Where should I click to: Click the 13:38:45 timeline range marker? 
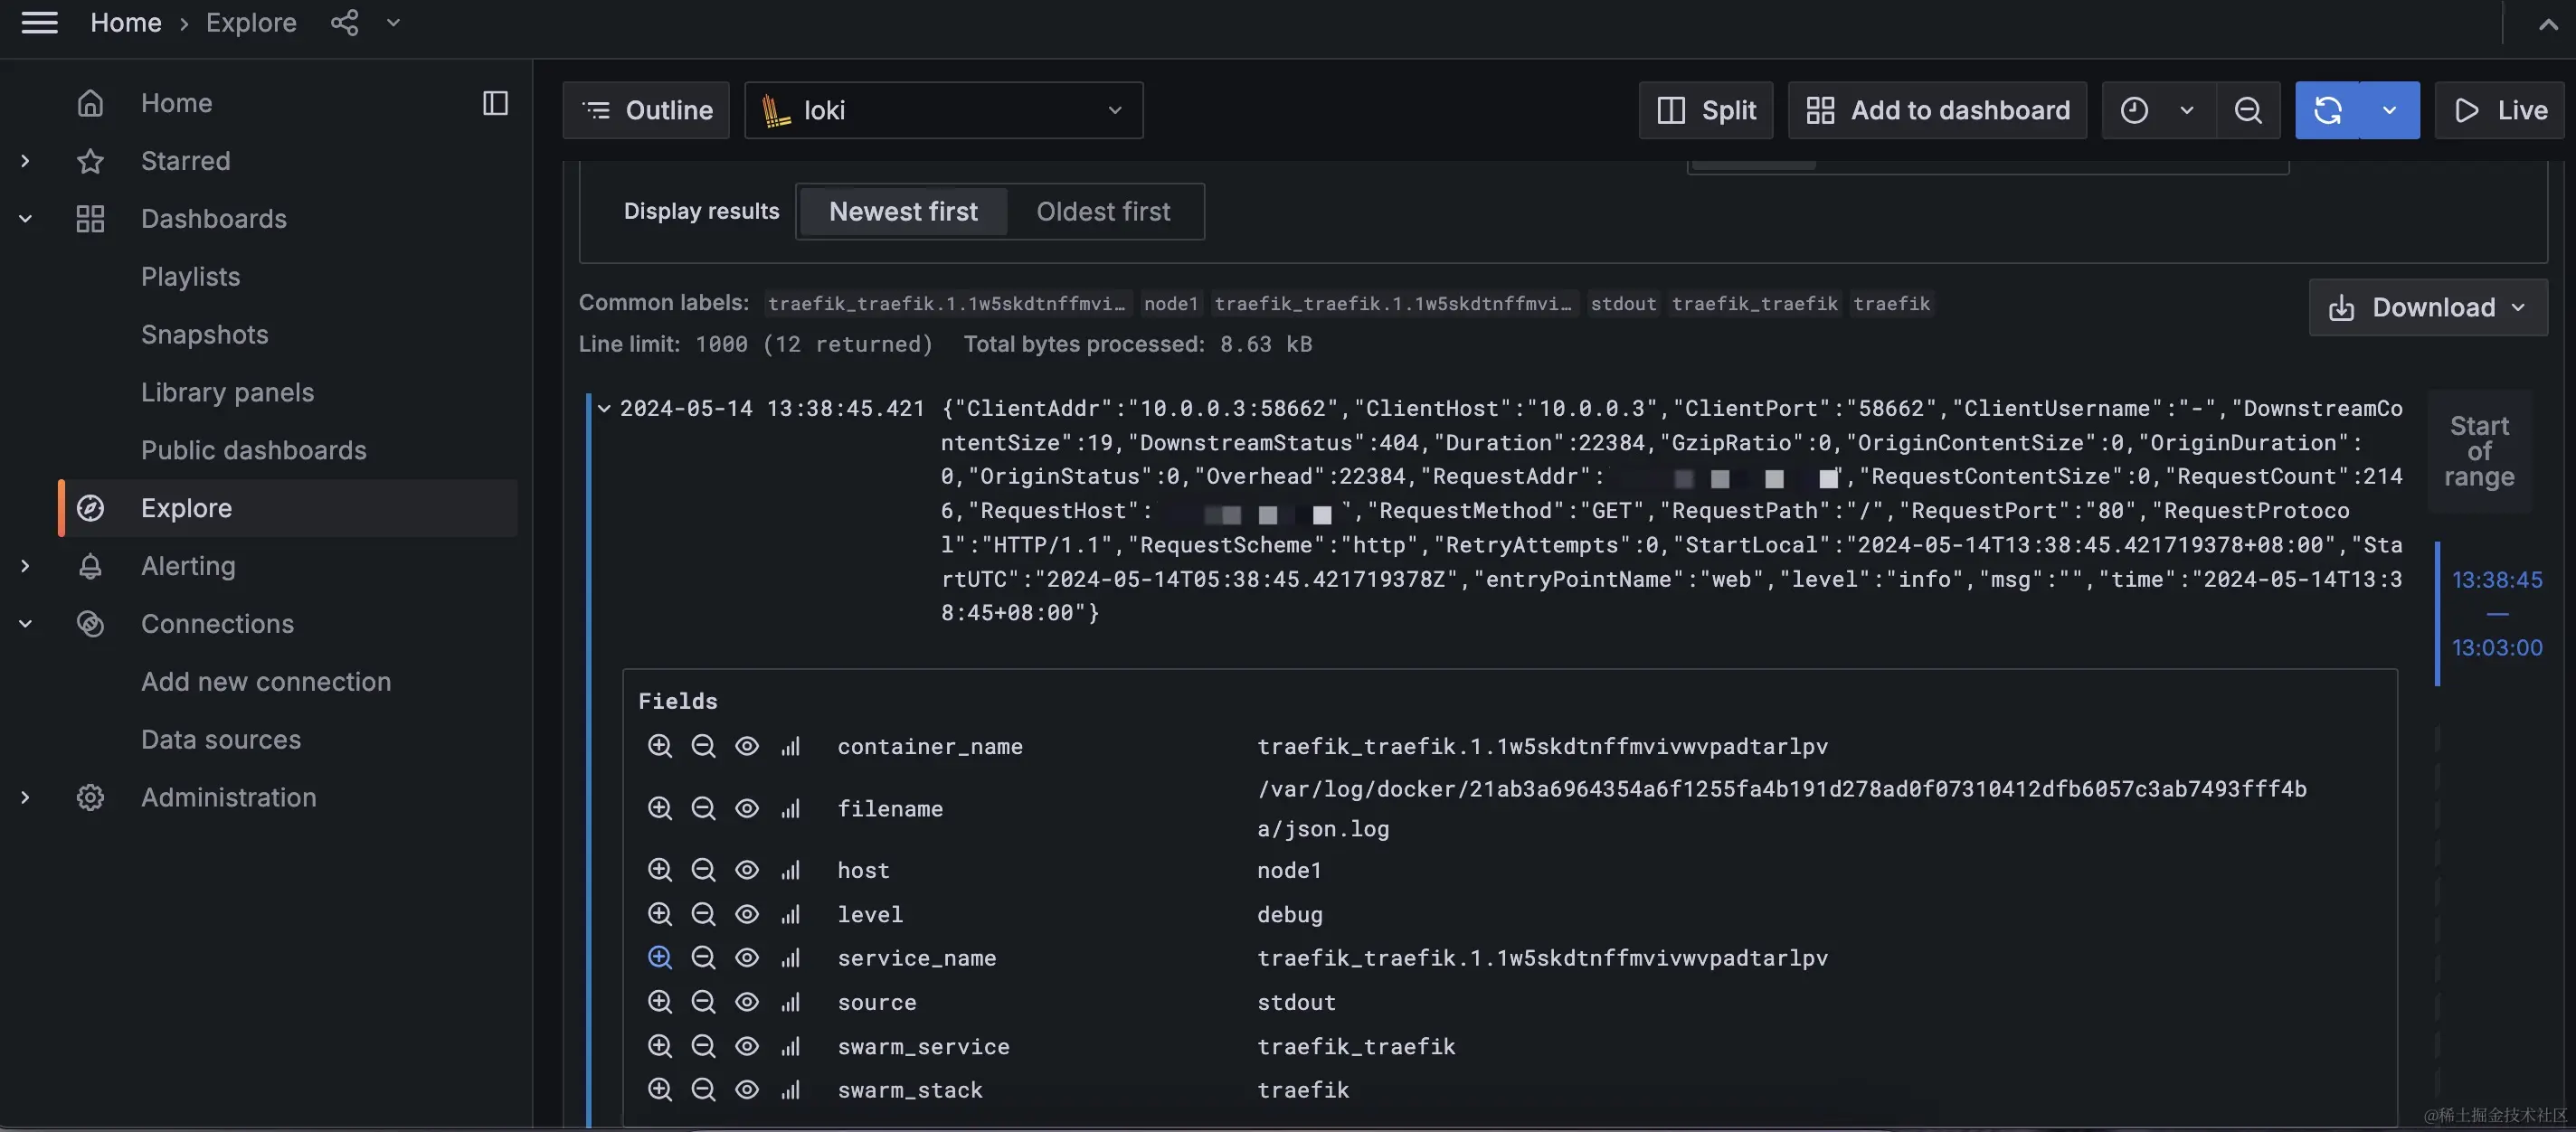point(2496,580)
